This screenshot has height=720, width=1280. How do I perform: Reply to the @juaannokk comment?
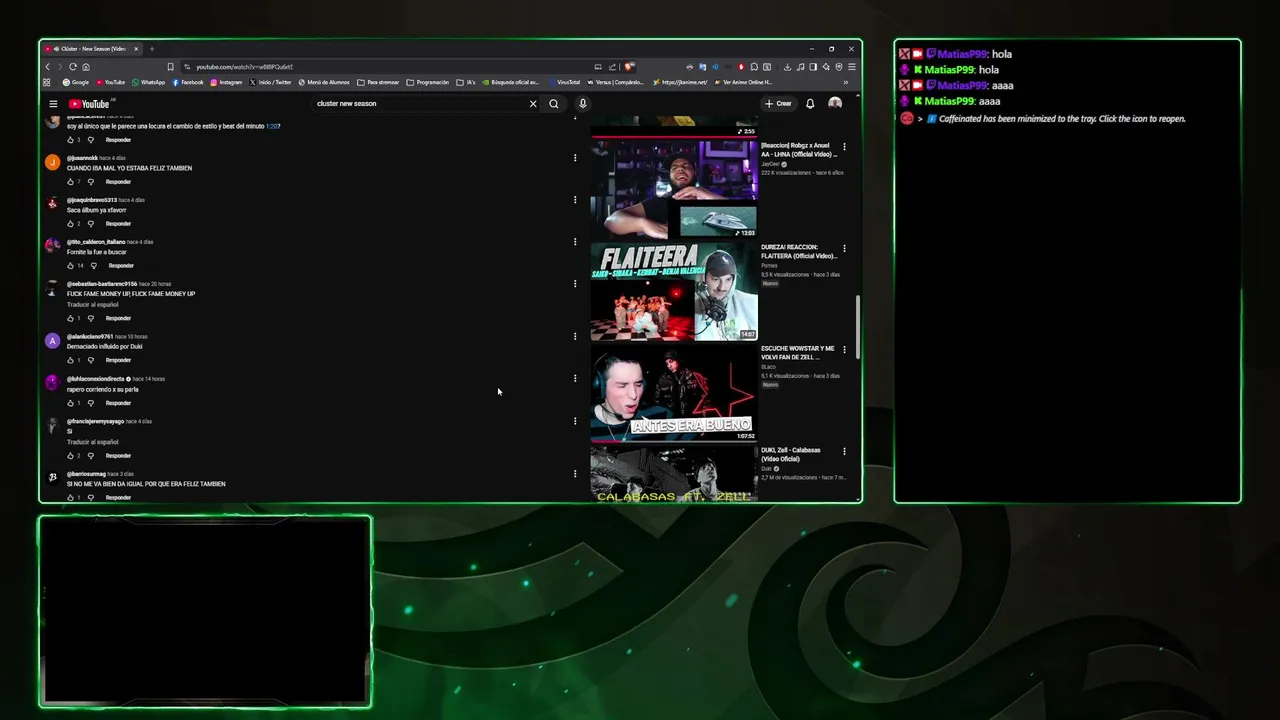[118, 182]
